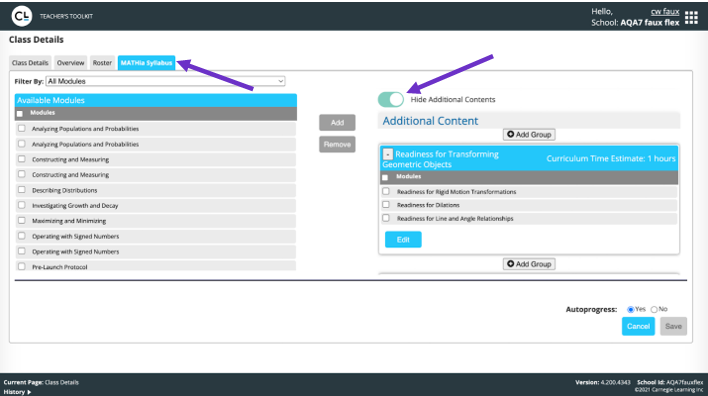Check the Maximizing and Minimizing module

22,221
